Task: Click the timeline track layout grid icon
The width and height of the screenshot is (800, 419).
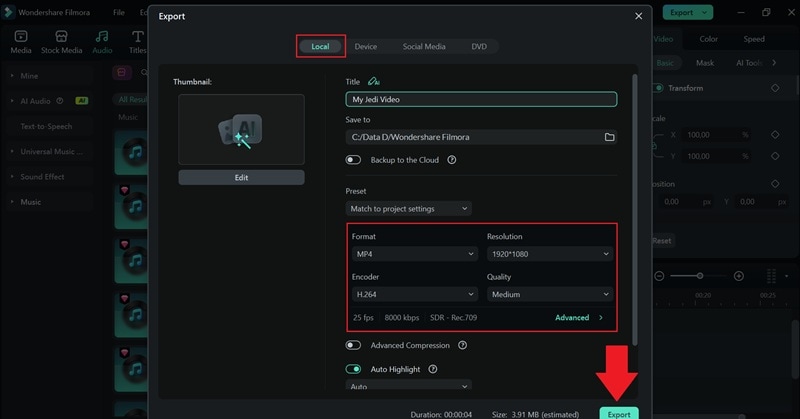Action: pyautogui.click(x=771, y=276)
